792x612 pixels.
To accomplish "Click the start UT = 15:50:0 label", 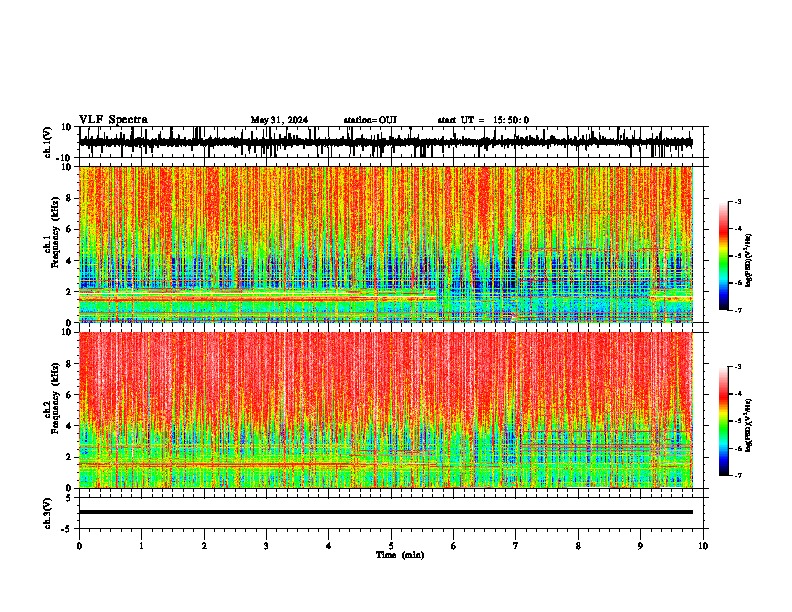I will (483, 120).
